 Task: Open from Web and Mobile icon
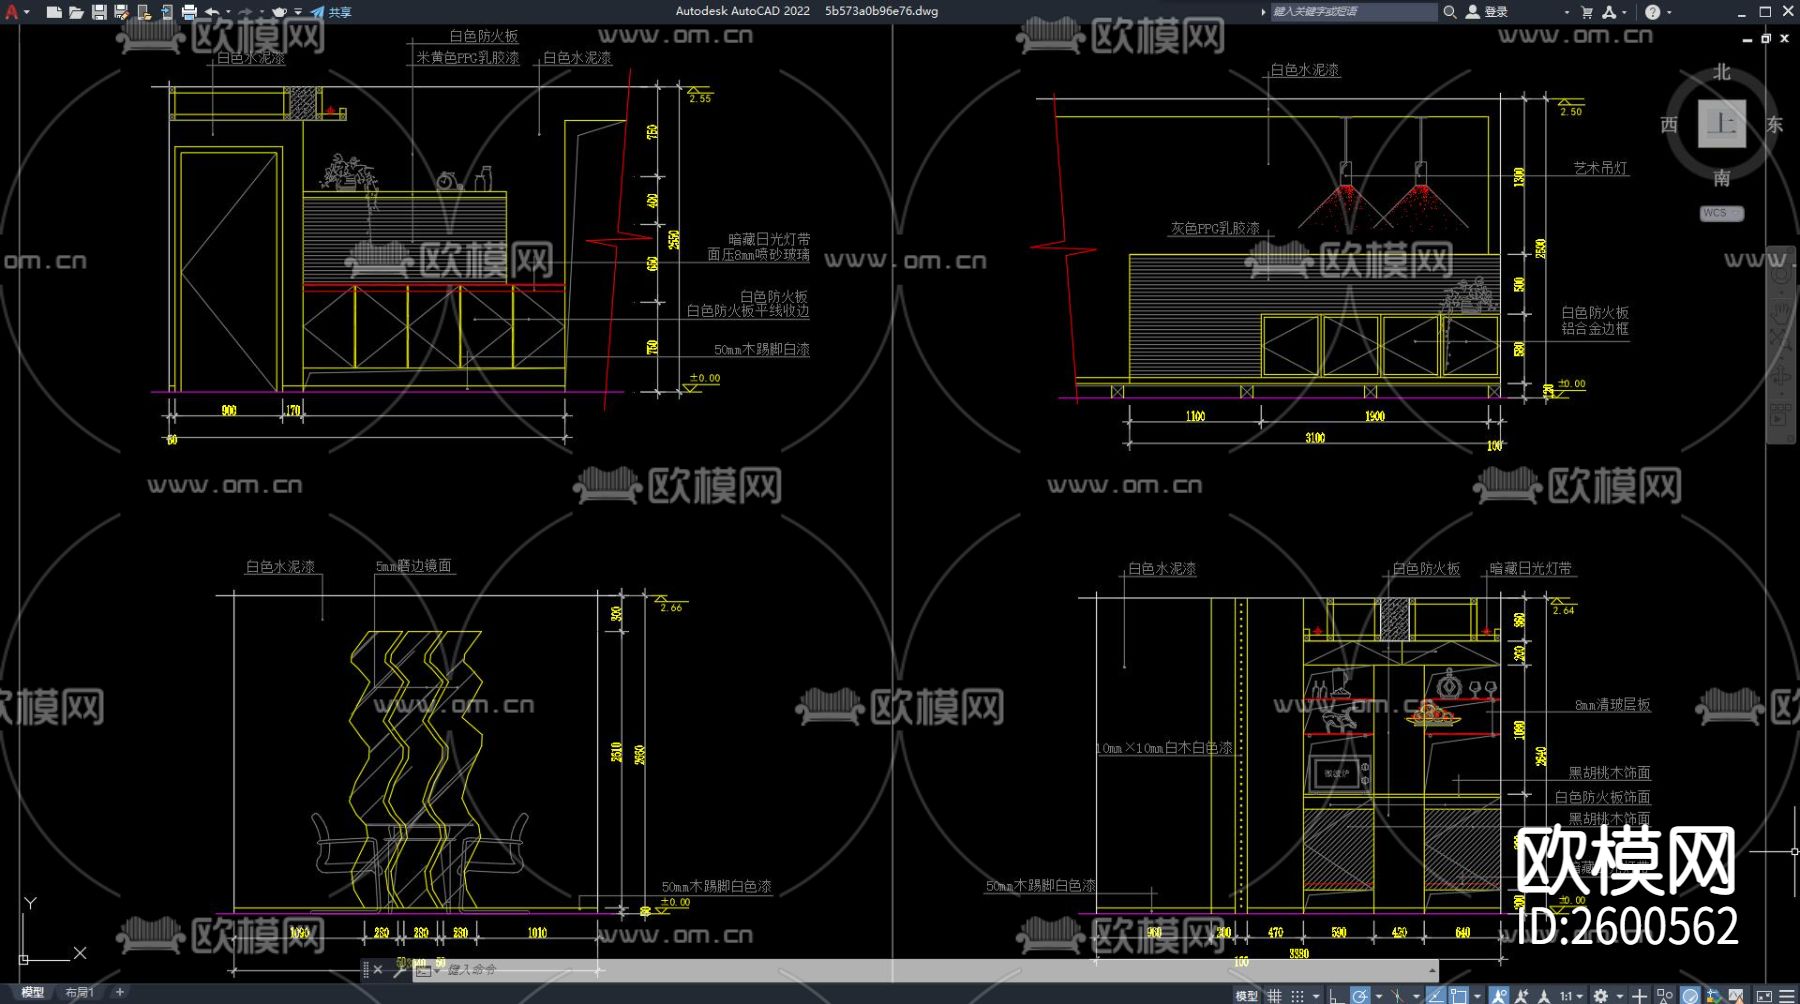tap(144, 12)
